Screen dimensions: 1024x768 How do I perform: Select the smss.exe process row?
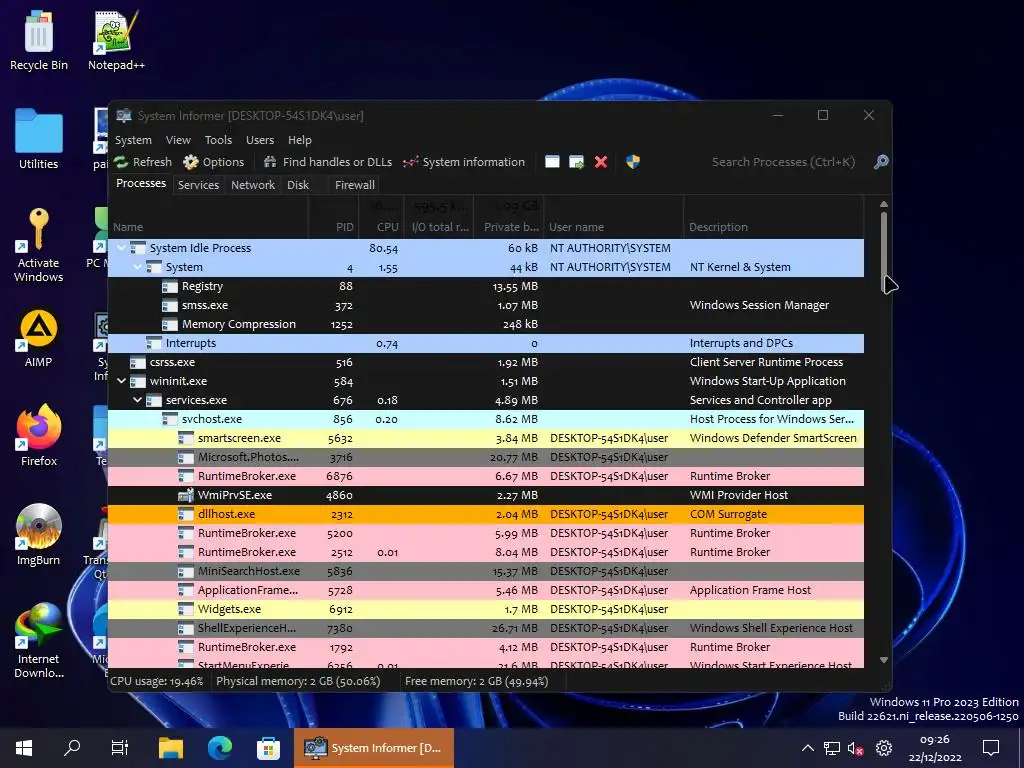click(x=486, y=305)
